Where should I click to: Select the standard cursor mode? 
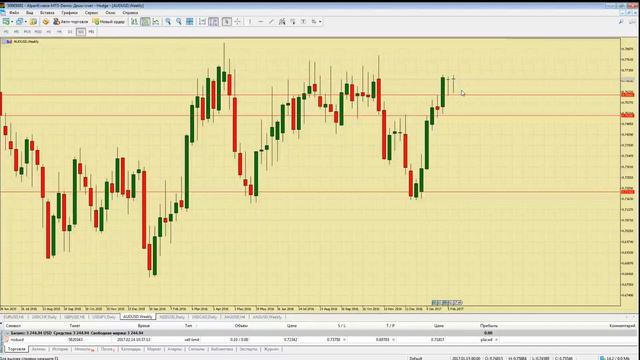point(227,21)
